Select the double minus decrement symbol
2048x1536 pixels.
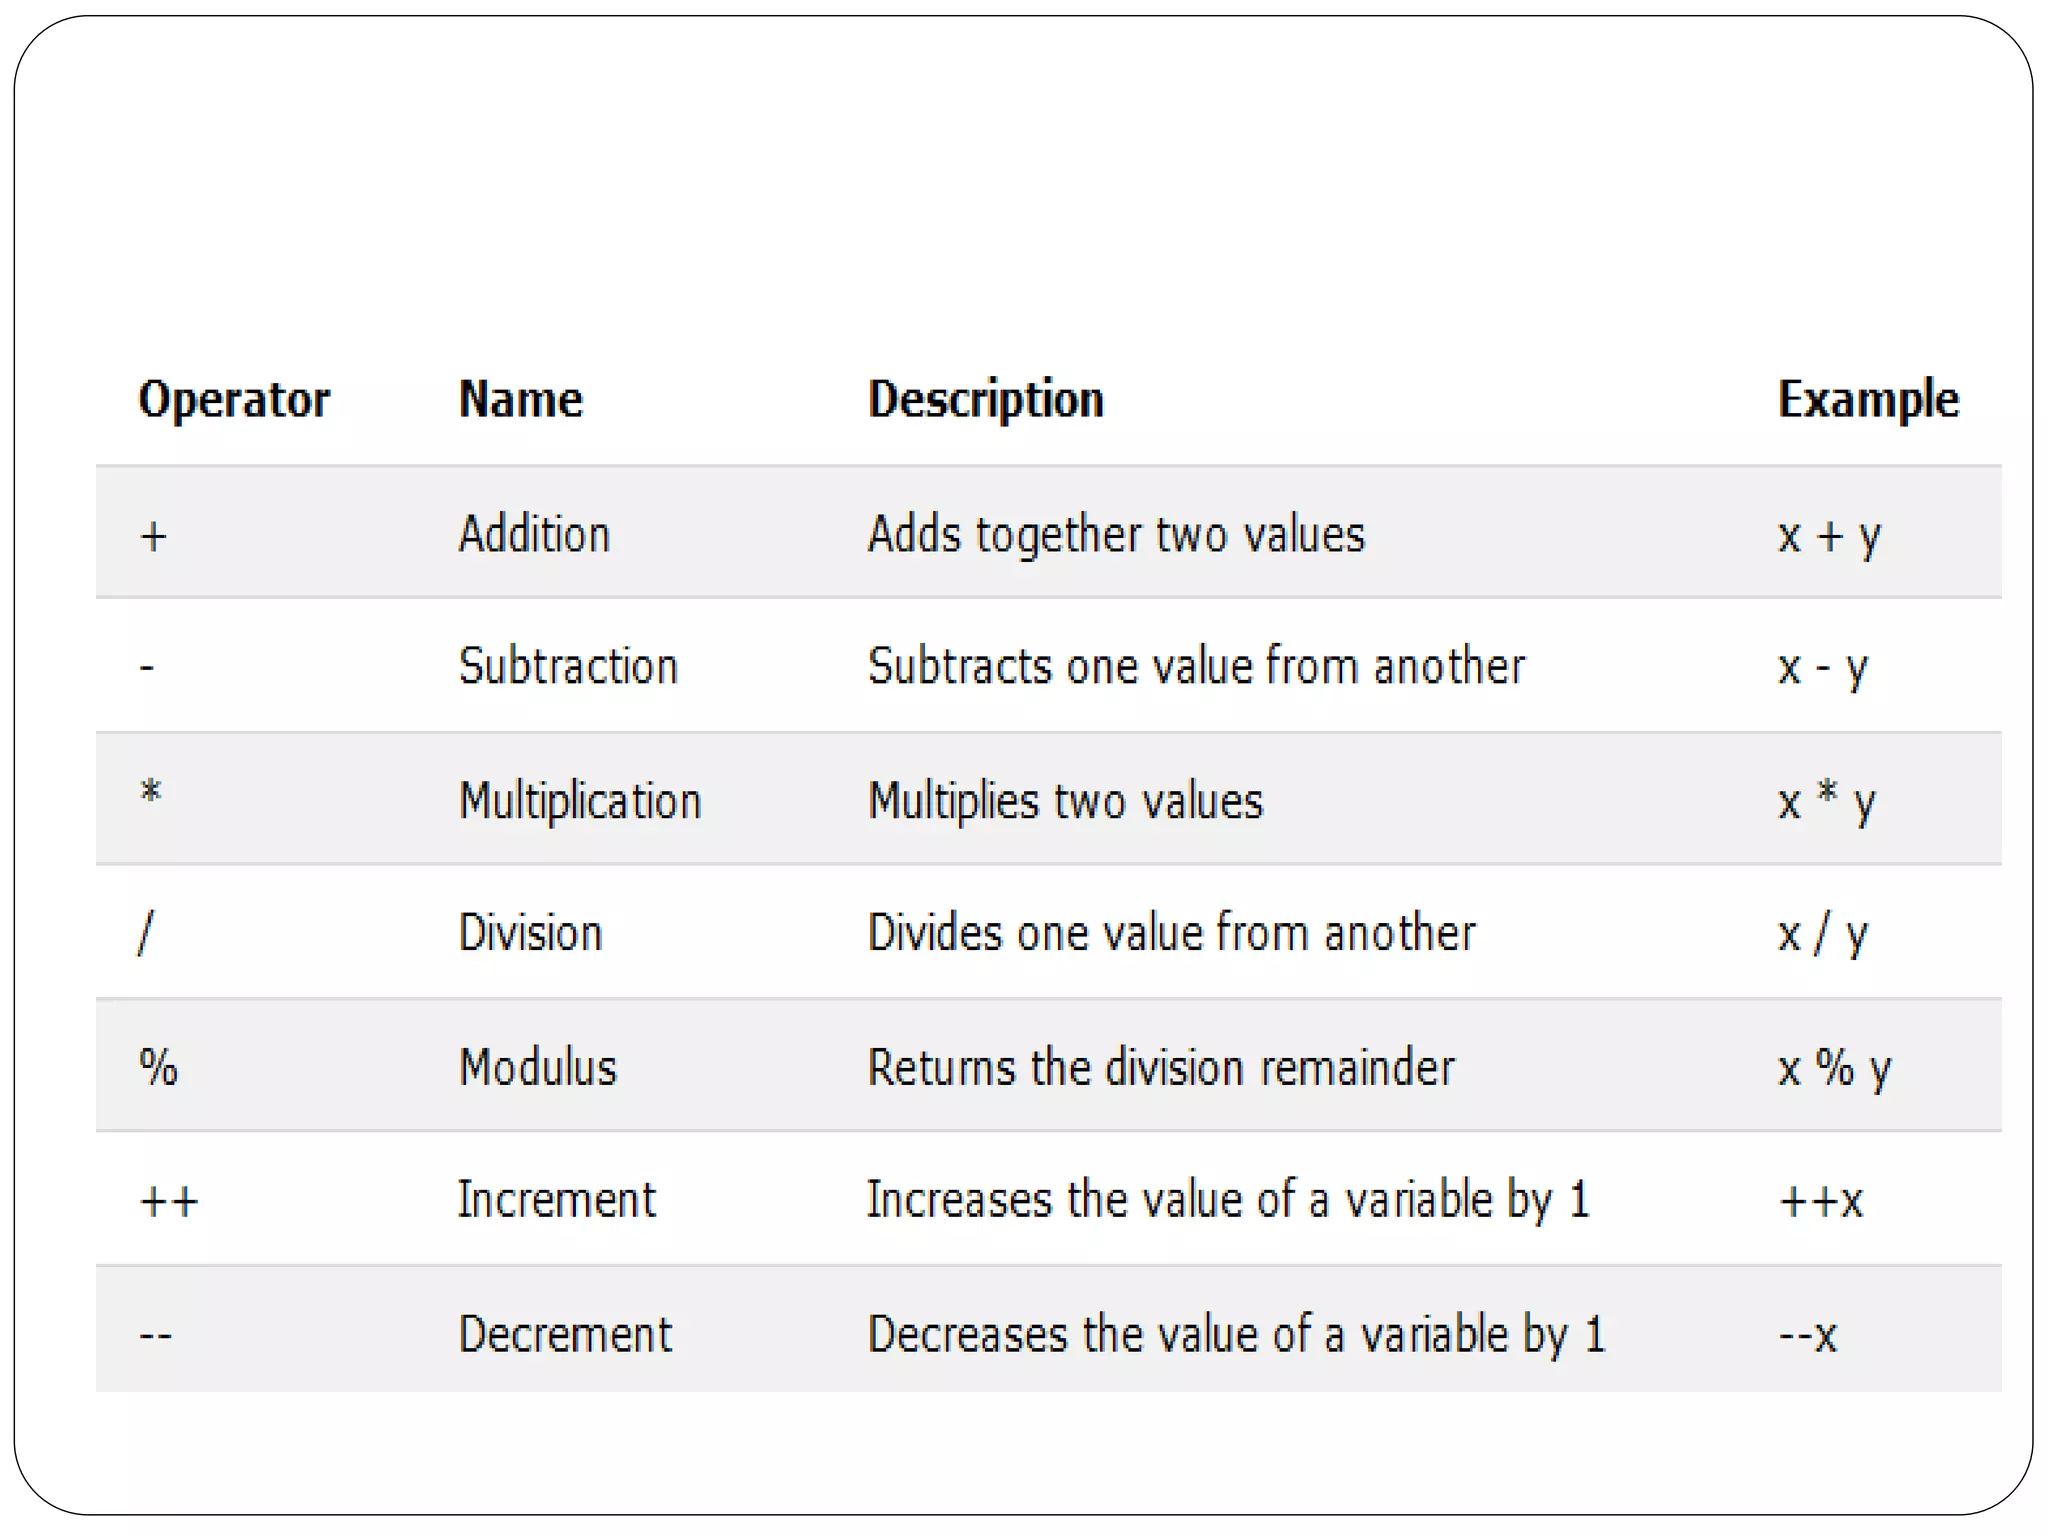156,1335
